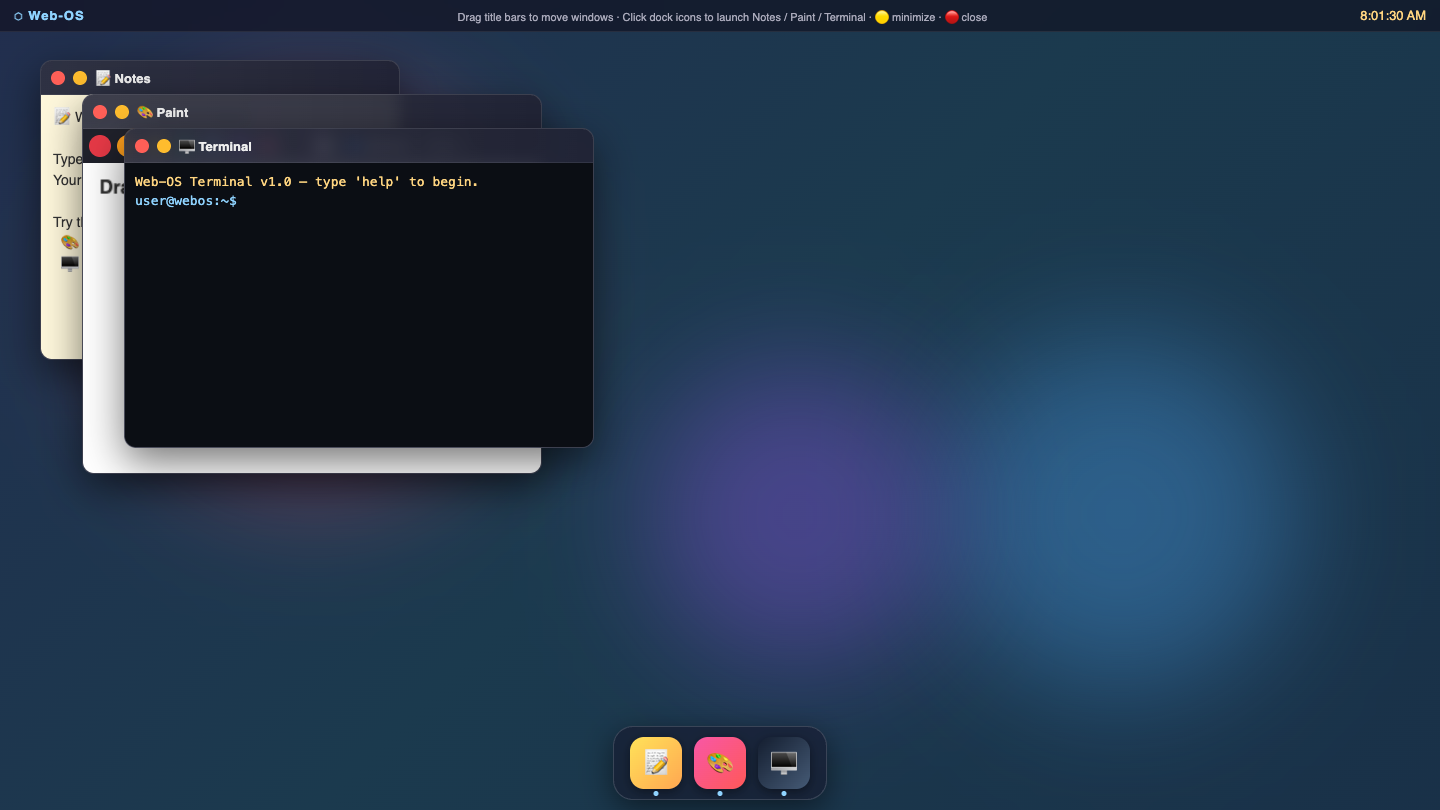This screenshot has width=1440, height=810.
Task: Click the white Paint canvas area
Action: coord(330,459)
